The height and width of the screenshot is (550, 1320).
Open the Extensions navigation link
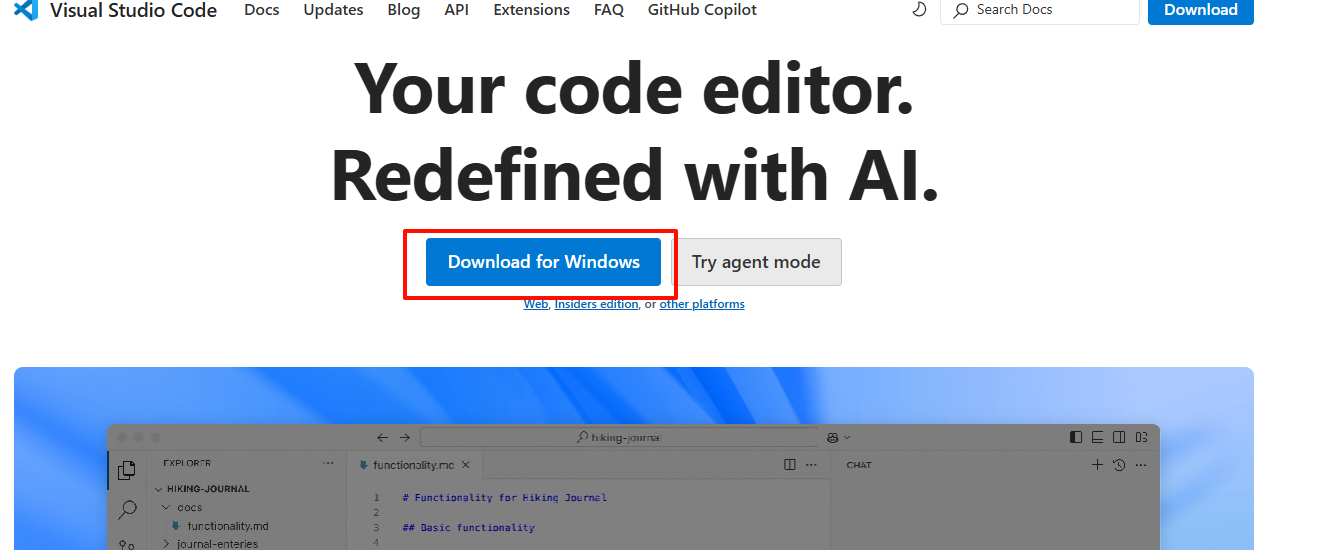[531, 10]
